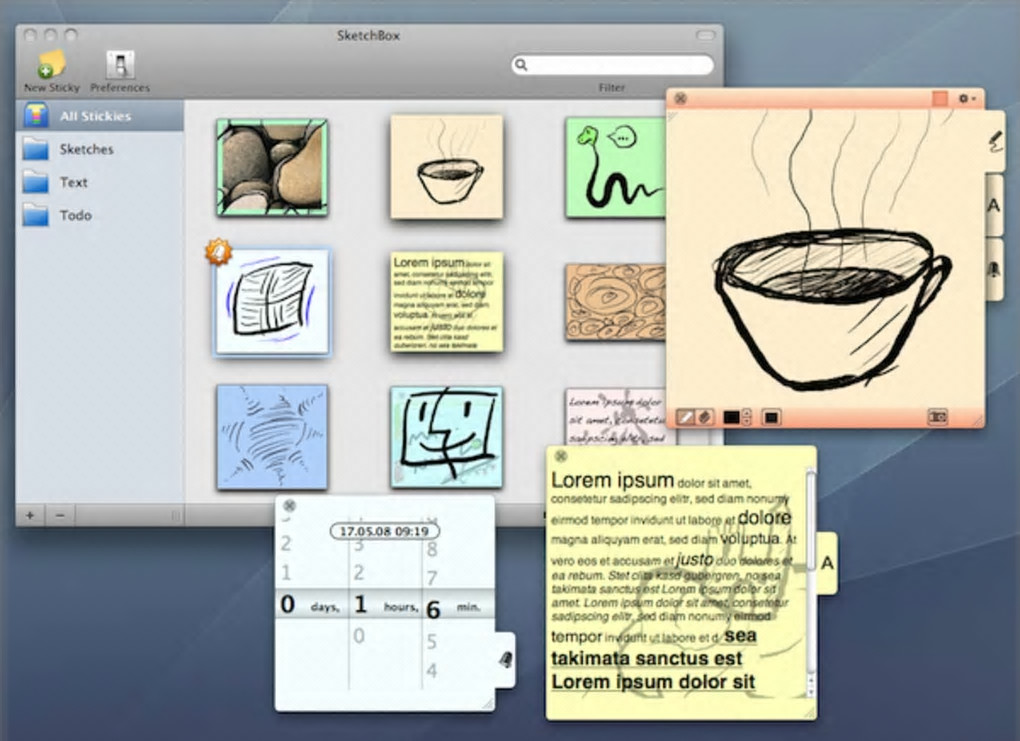Open the gear dropdown on coffee sticky
The width and height of the screenshot is (1020, 741).
pos(967,98)
